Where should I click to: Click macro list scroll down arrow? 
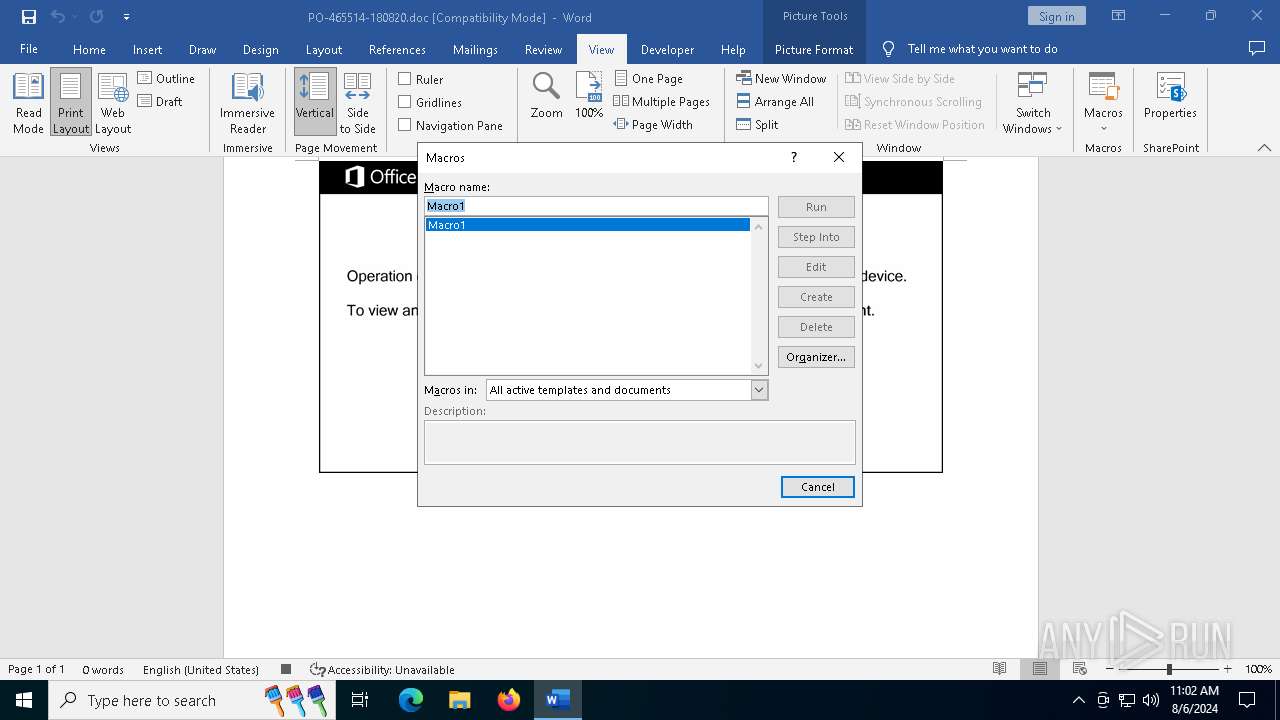tap(759, 366)
